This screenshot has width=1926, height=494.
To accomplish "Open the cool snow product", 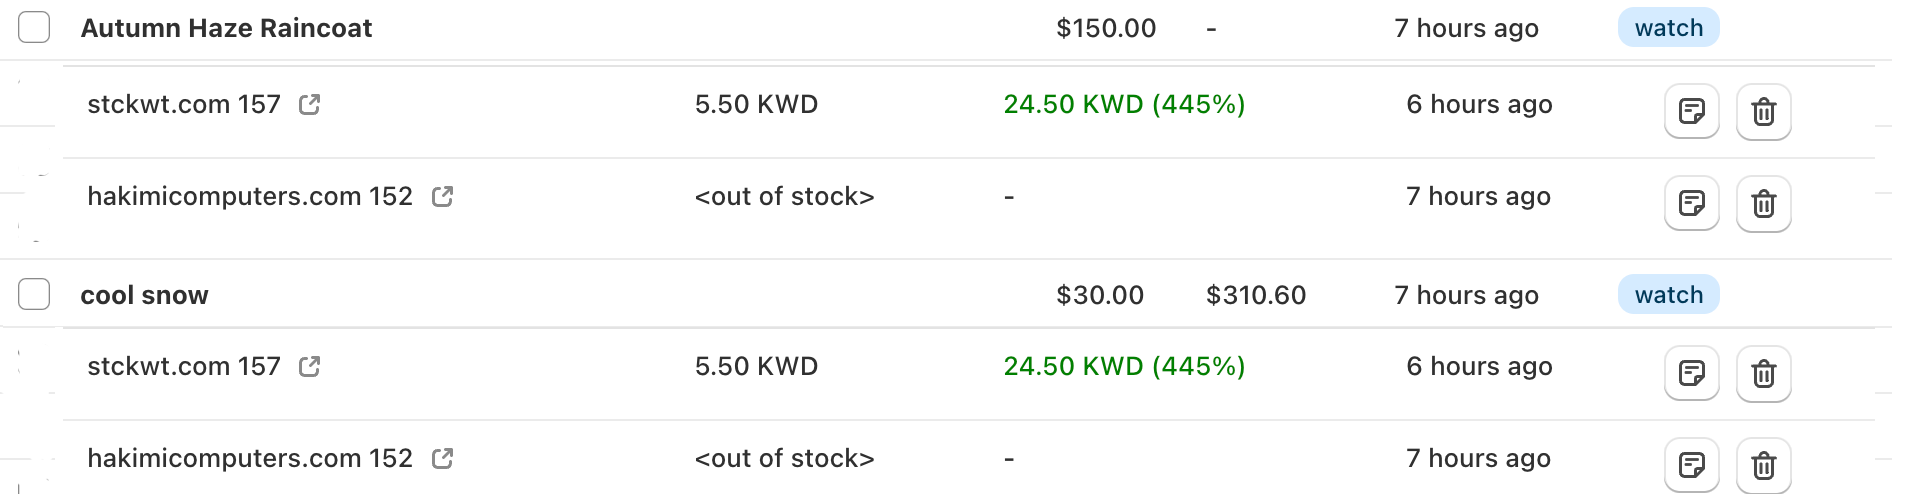I will pos(144,295).
